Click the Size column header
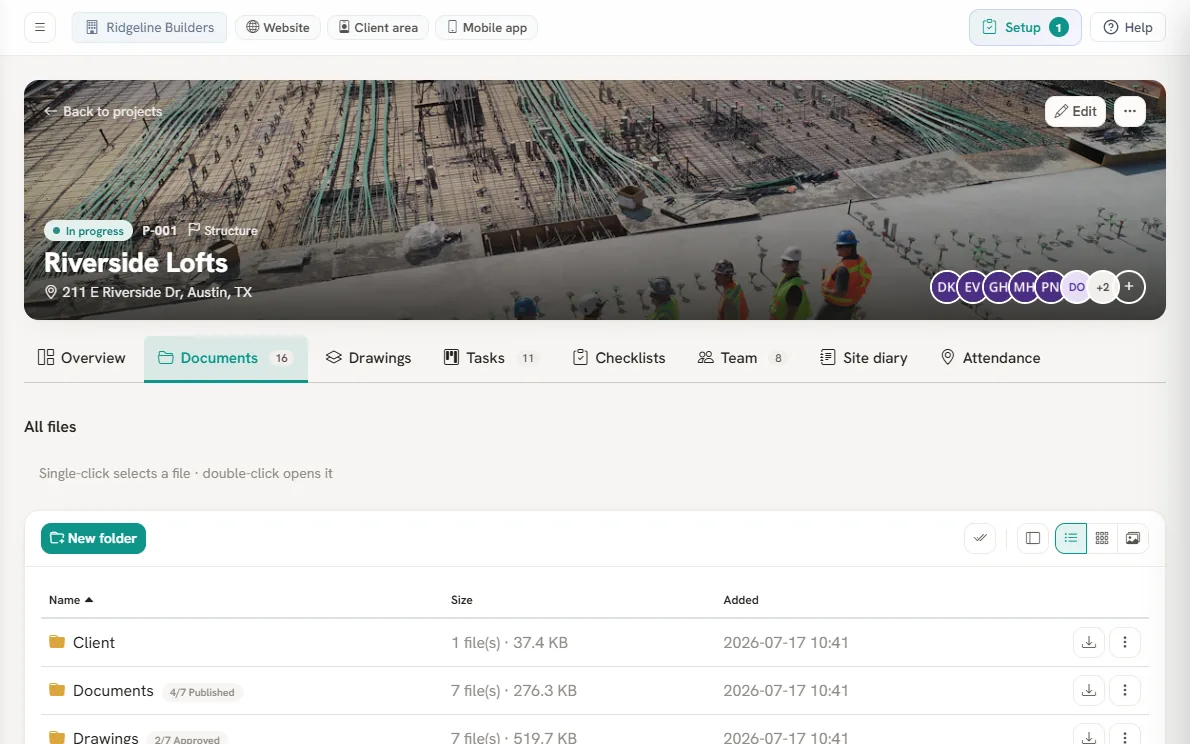Viewport: 1190px width, 744px height. 461,600
